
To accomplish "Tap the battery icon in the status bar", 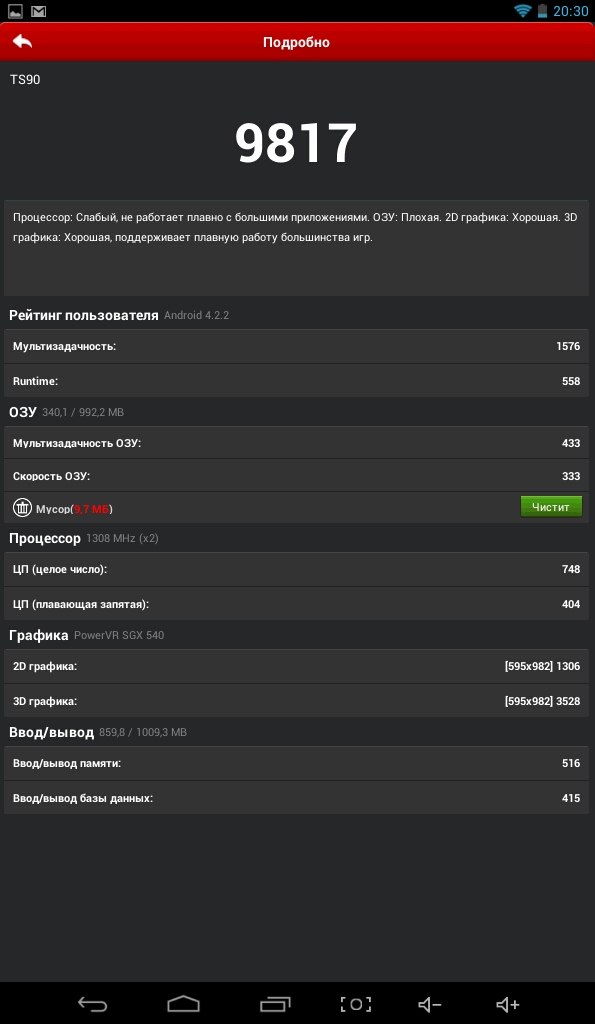I will click(542, 10).
